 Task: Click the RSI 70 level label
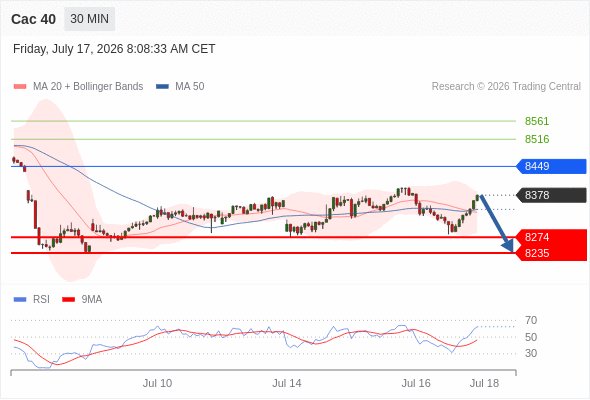(531, 321)
